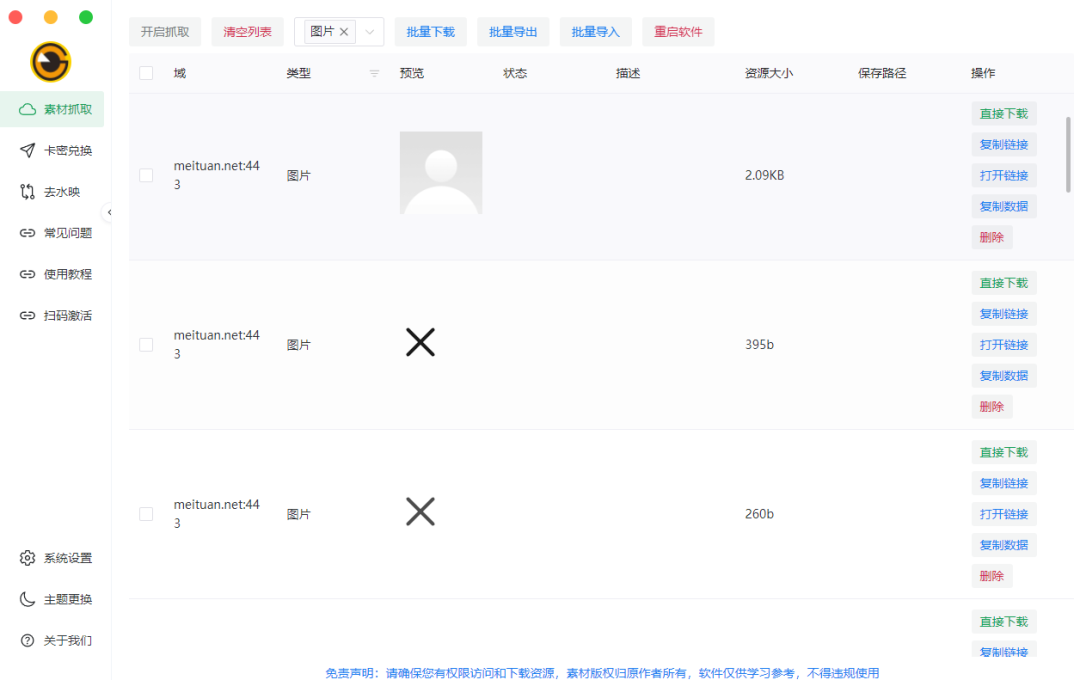The height and width of the screenshot is (680, 1080).
Task: Collapse the left sidebar with arrow handle
Action: (109, 212)
